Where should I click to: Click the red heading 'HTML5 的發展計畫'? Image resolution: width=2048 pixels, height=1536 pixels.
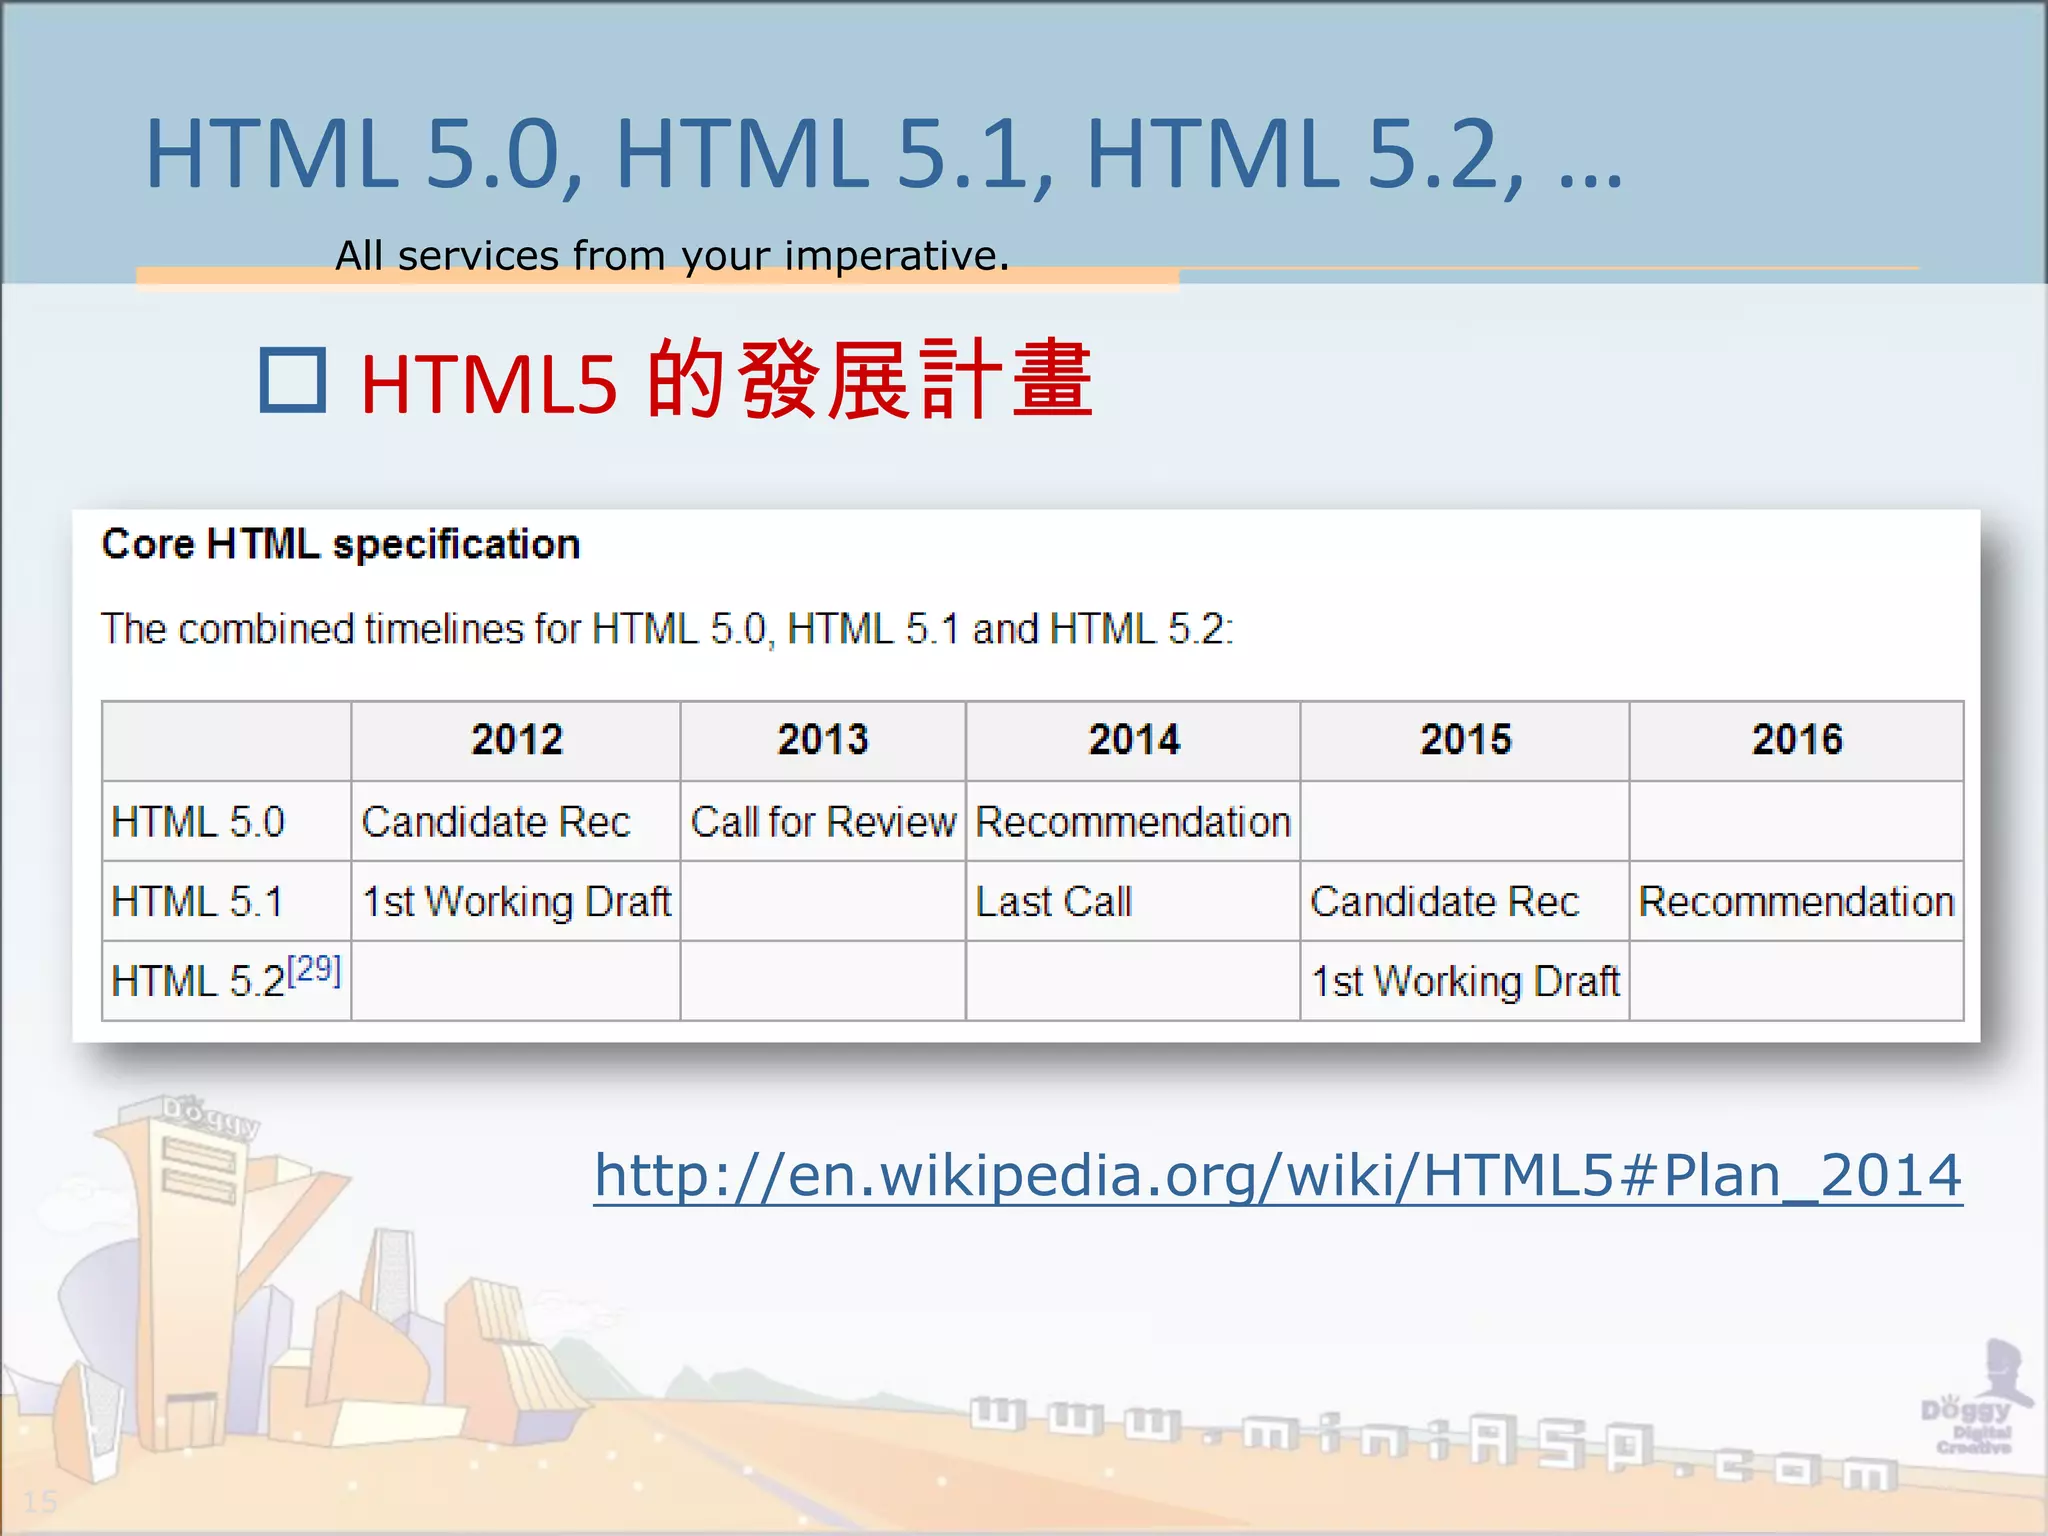[x=727, y=381]
